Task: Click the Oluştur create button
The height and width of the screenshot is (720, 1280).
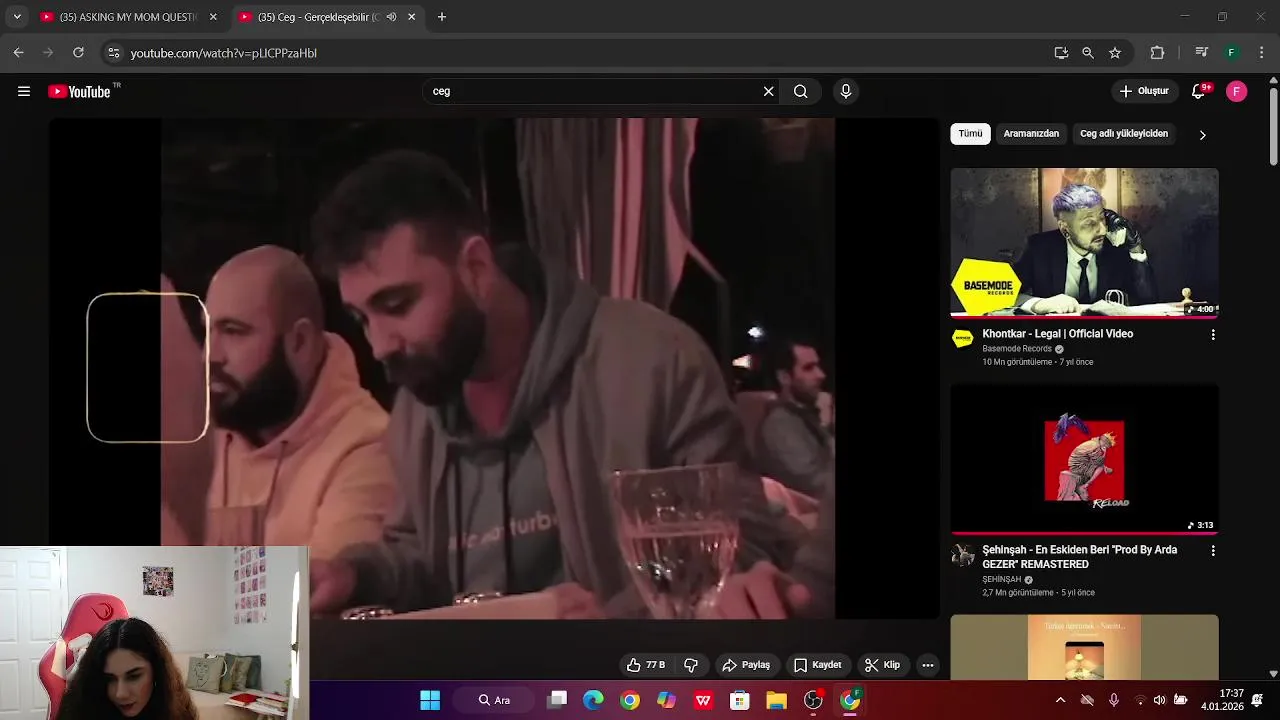Action: click(1144, 91)
